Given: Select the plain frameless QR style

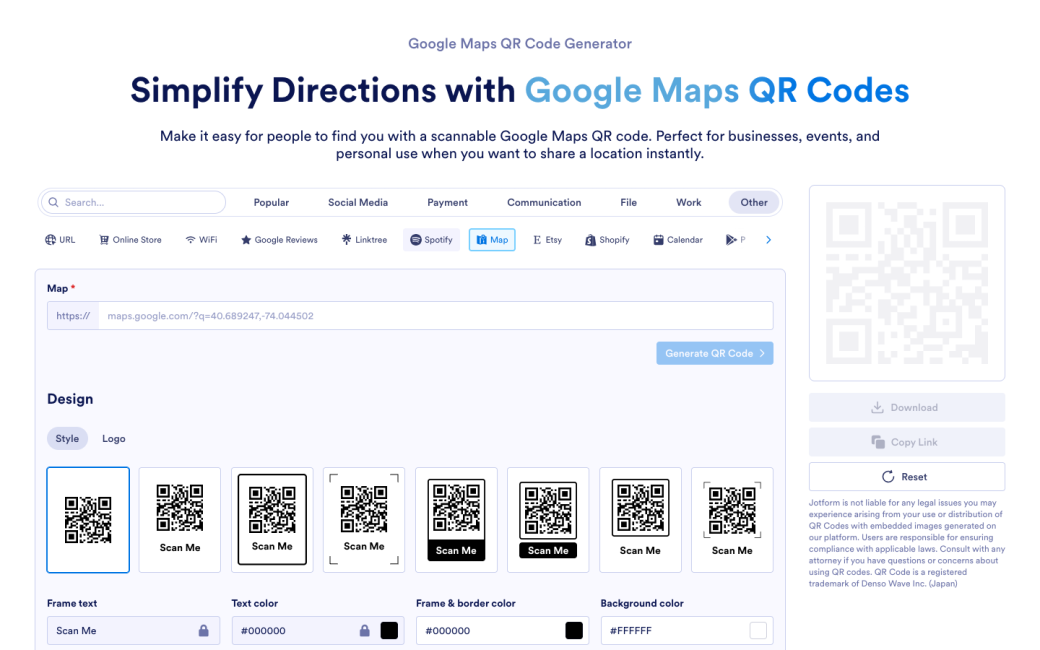Looking at the screenshot, I should point(88,520).
